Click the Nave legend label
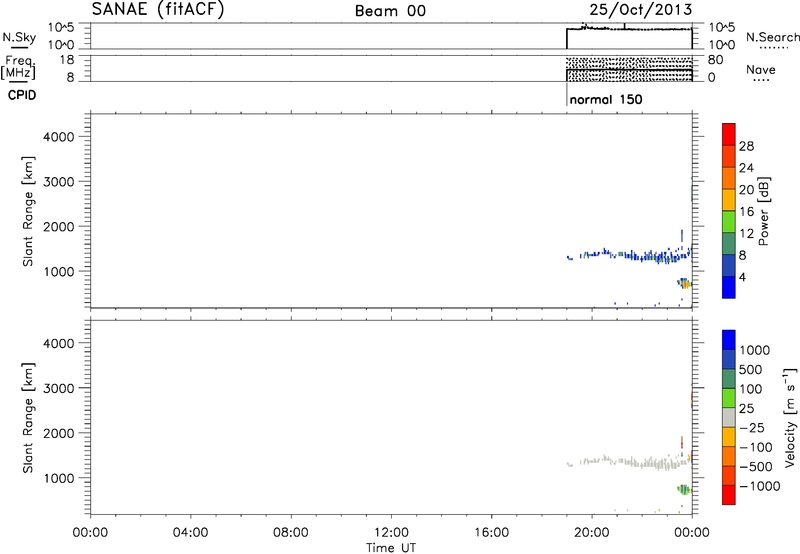Image resolution: width=800 pixels, height=554 pixels. [761, 69]
